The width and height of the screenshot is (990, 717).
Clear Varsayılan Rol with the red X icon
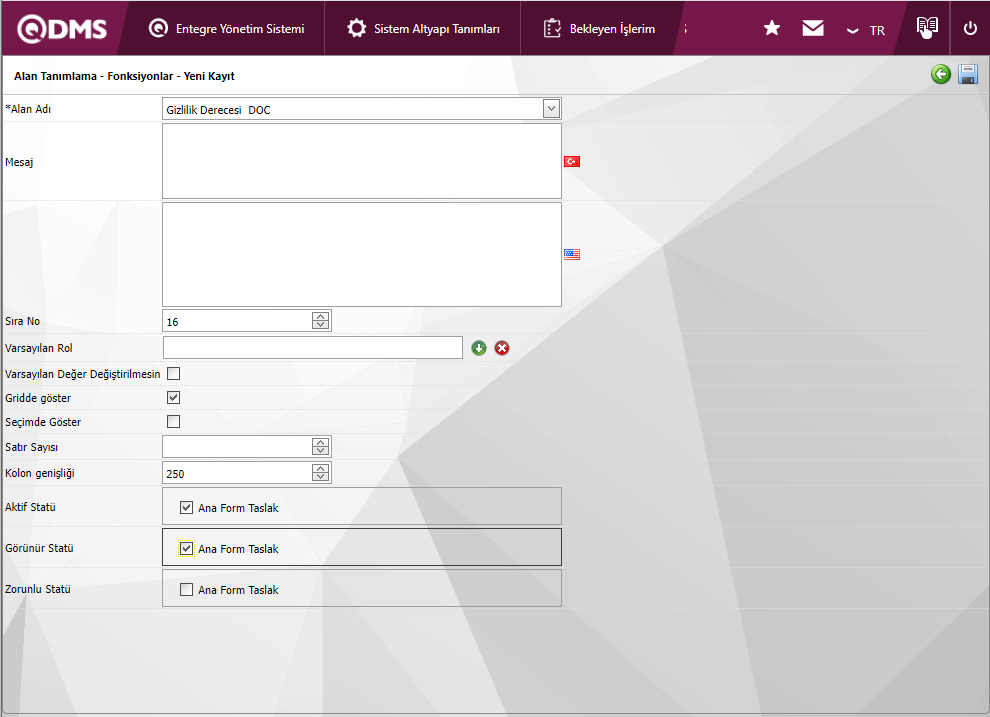[502, 348]
